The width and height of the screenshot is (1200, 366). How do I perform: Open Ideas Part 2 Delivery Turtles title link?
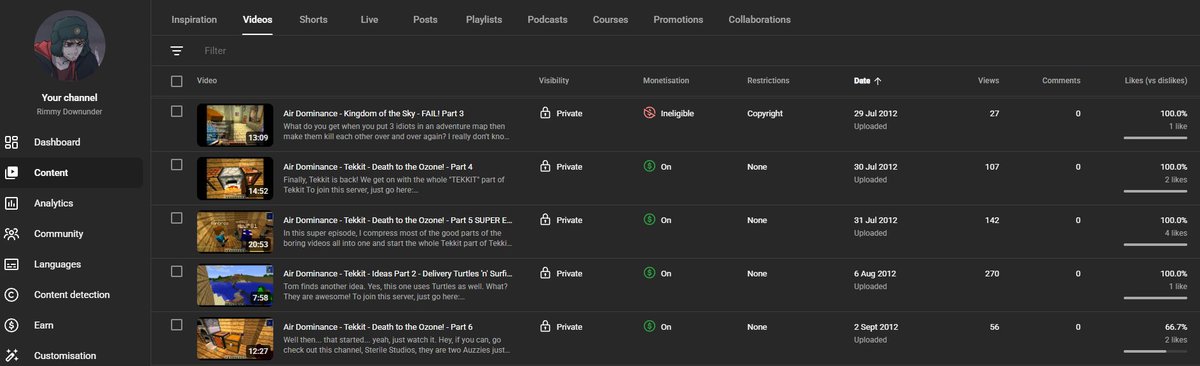(397, 273)
